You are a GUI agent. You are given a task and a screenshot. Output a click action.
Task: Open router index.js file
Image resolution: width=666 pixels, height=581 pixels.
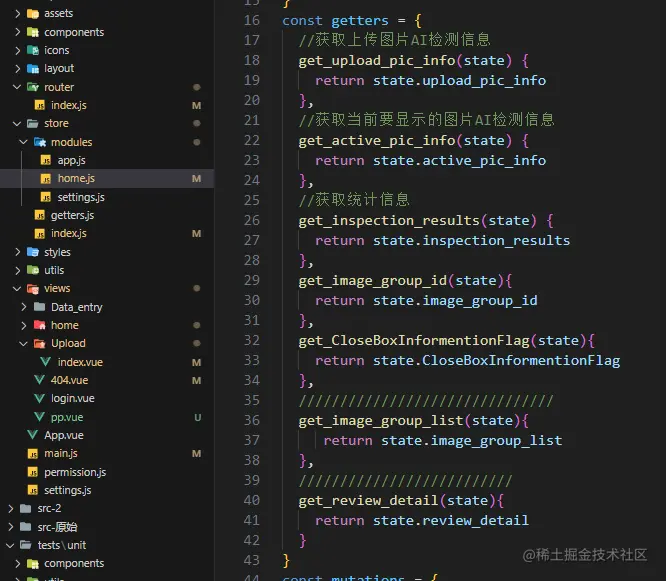[68, 105]
